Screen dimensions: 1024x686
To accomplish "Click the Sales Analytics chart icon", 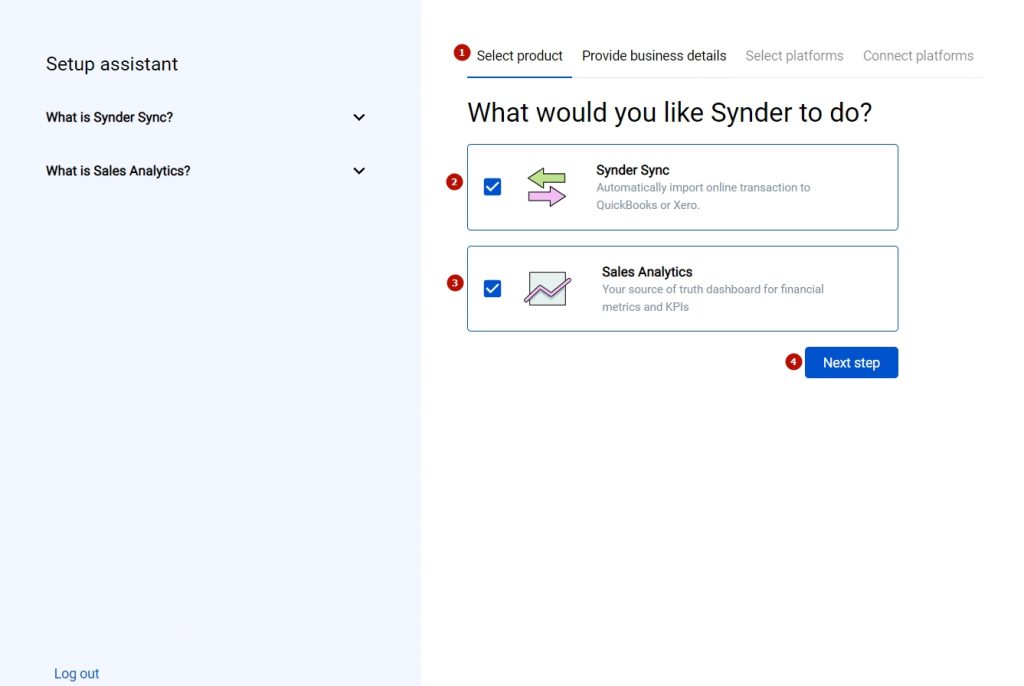I will pyautogui.click(x=547, y=289).
